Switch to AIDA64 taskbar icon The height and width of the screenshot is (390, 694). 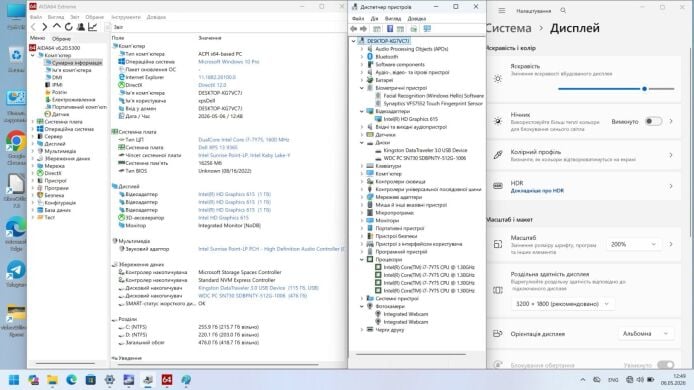point(167,380)
